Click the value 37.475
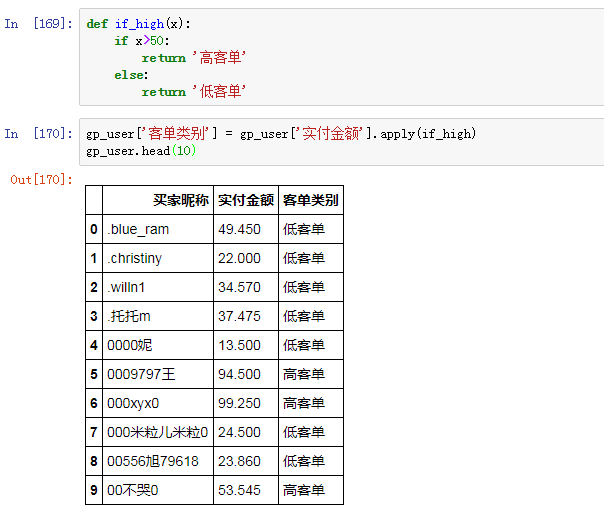604x516 pixels. point(239,316)
